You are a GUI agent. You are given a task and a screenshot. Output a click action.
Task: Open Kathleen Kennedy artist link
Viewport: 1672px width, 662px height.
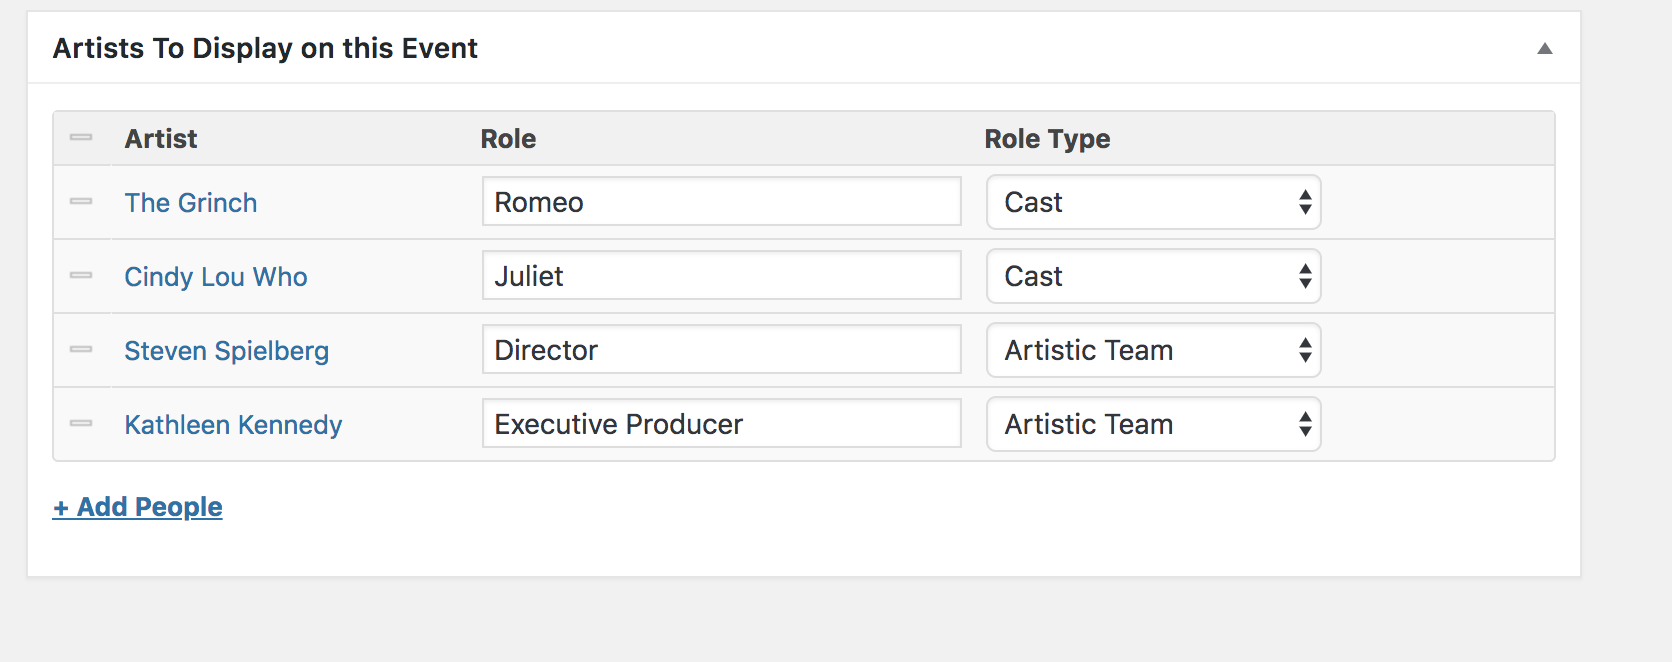click(x=233, y=425)
